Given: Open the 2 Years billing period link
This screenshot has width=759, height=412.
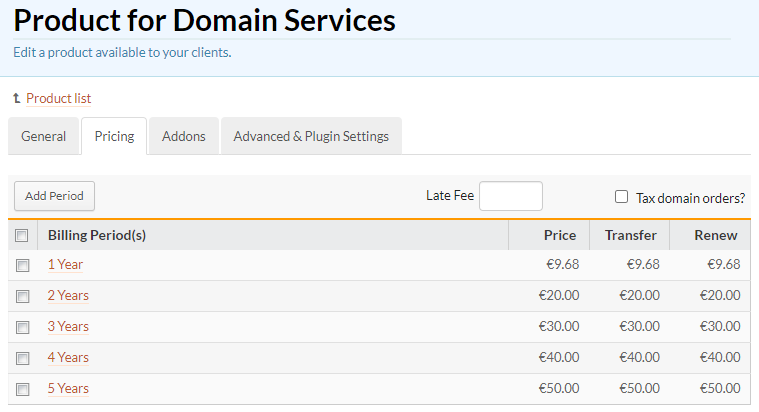Looking at the screenshot, I should 68,295.
